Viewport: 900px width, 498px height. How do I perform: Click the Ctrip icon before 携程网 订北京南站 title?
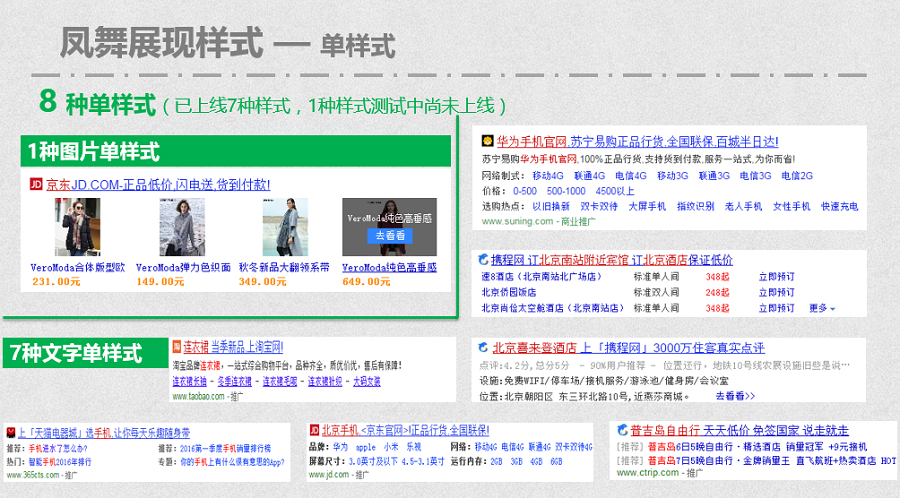click(x=483, y=260)
